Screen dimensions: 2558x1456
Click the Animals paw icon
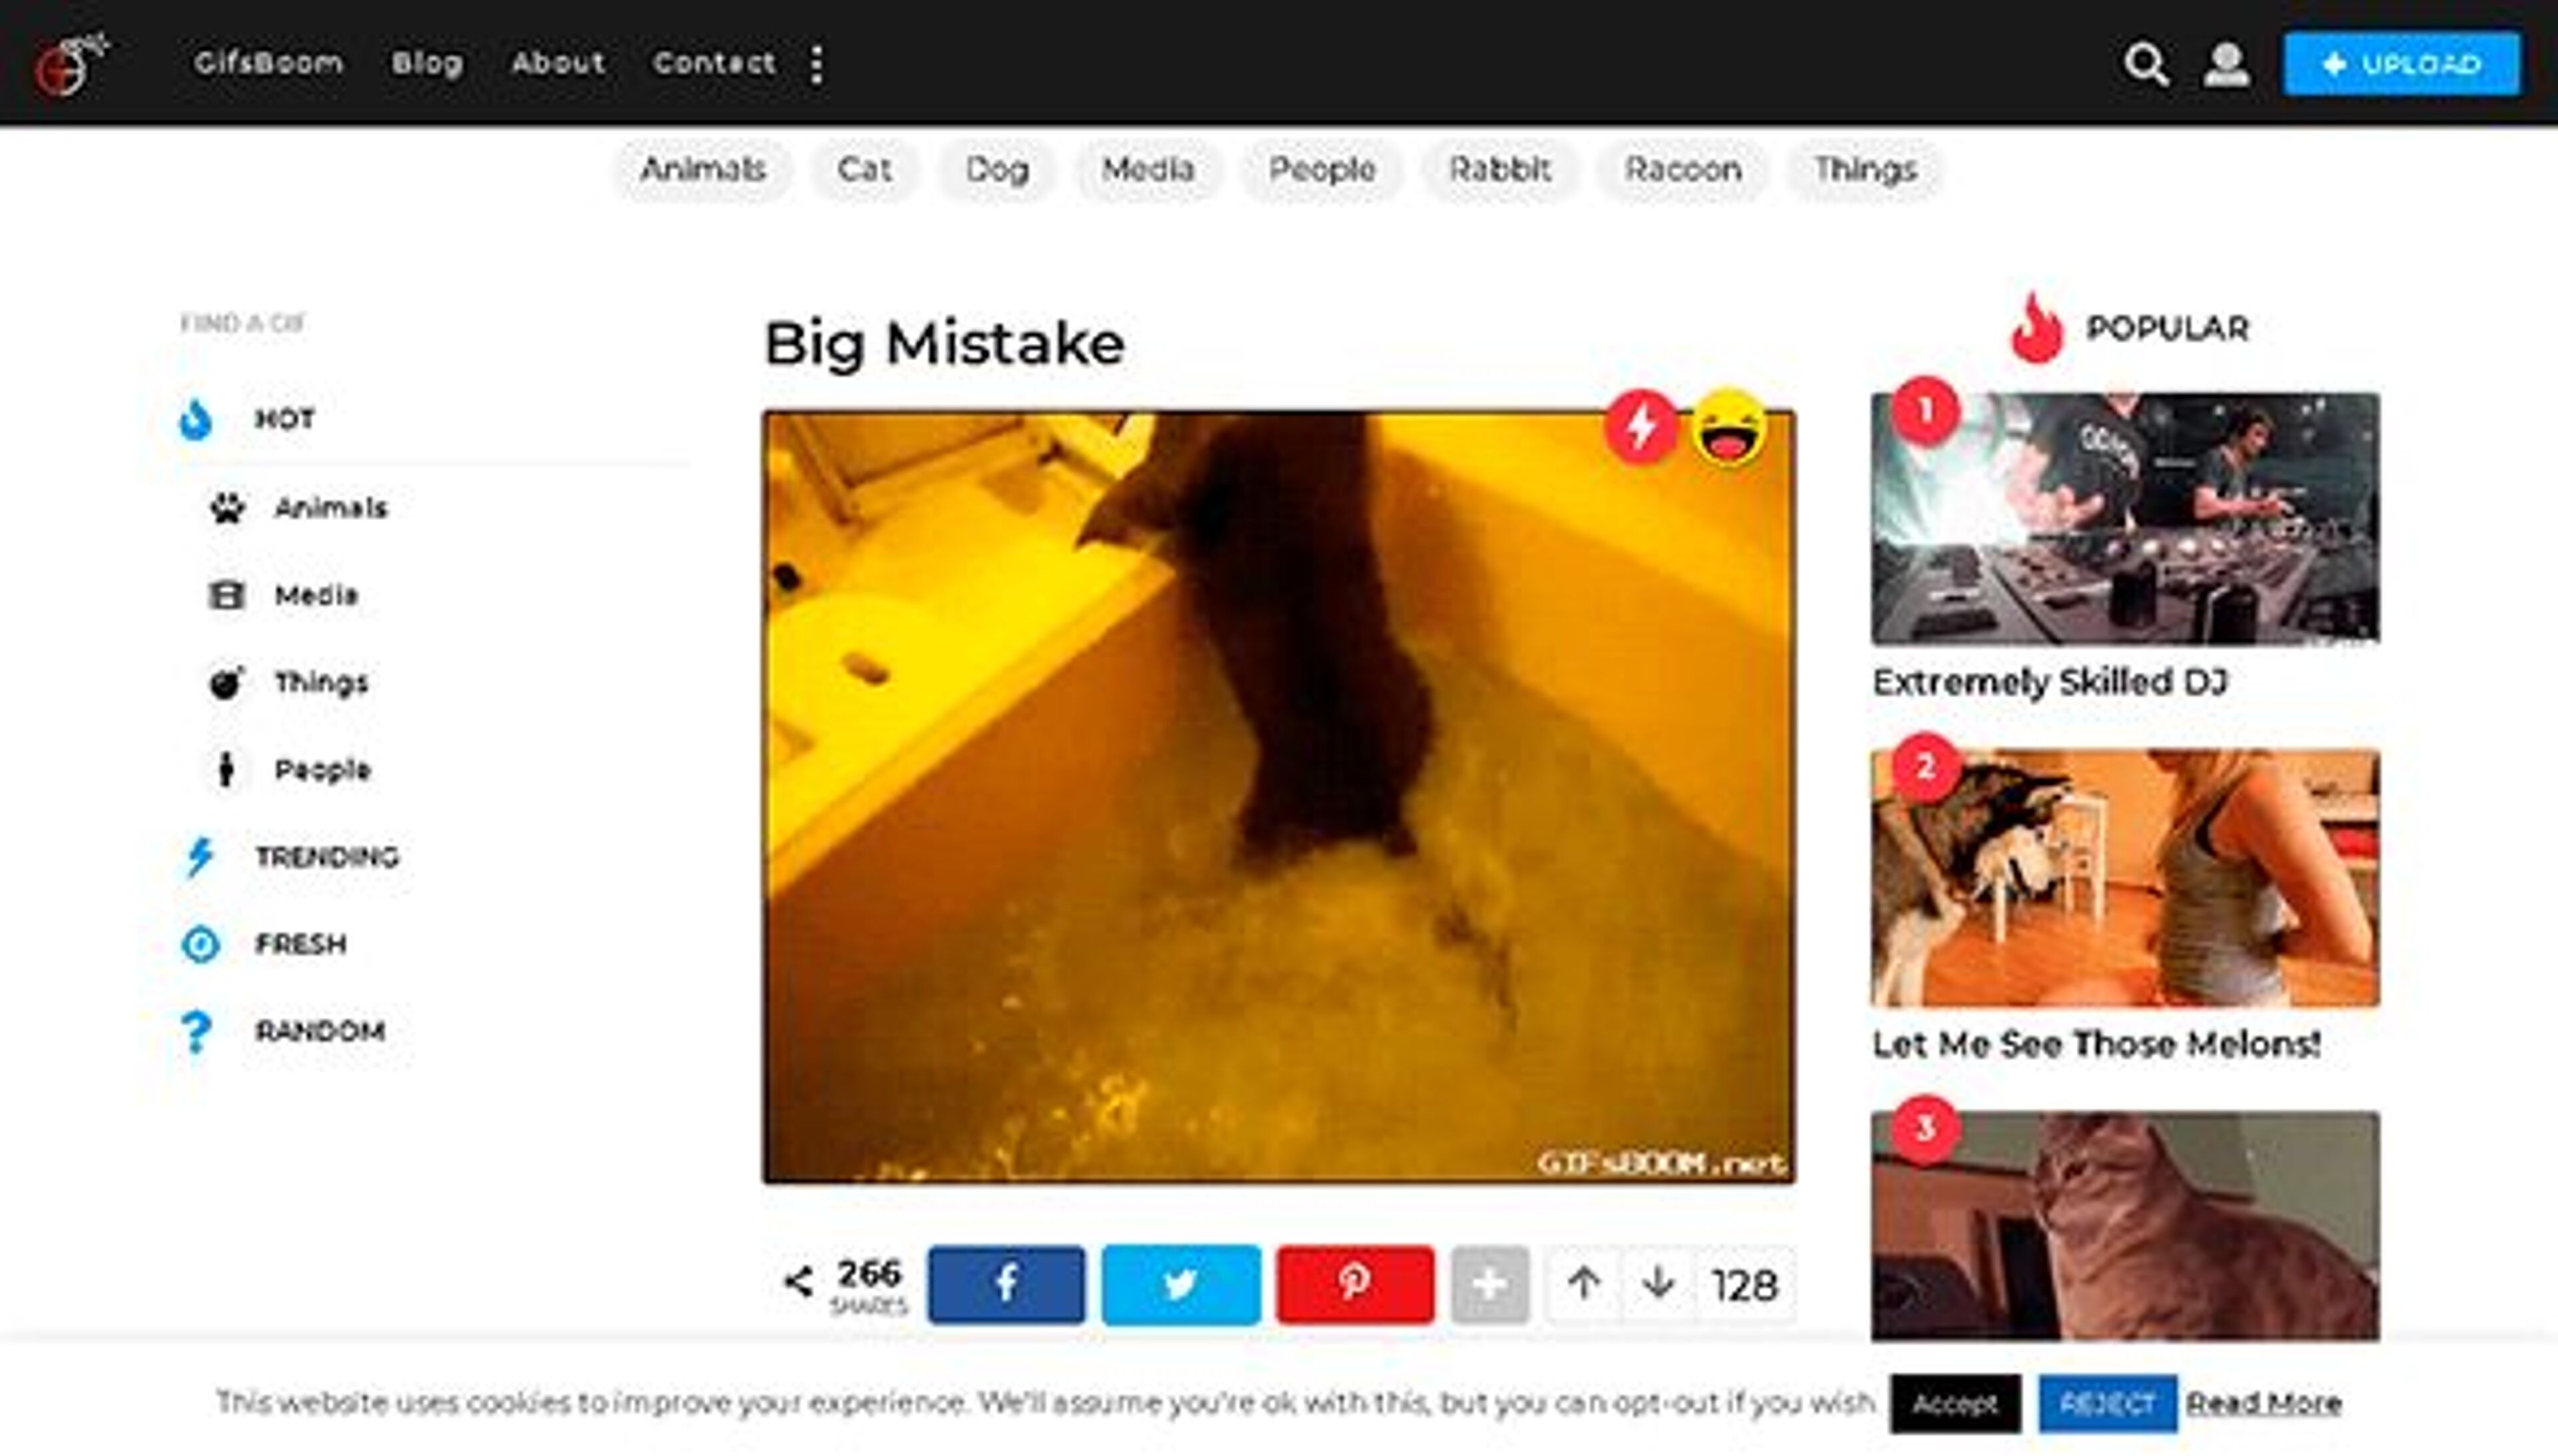coord(228,506)
